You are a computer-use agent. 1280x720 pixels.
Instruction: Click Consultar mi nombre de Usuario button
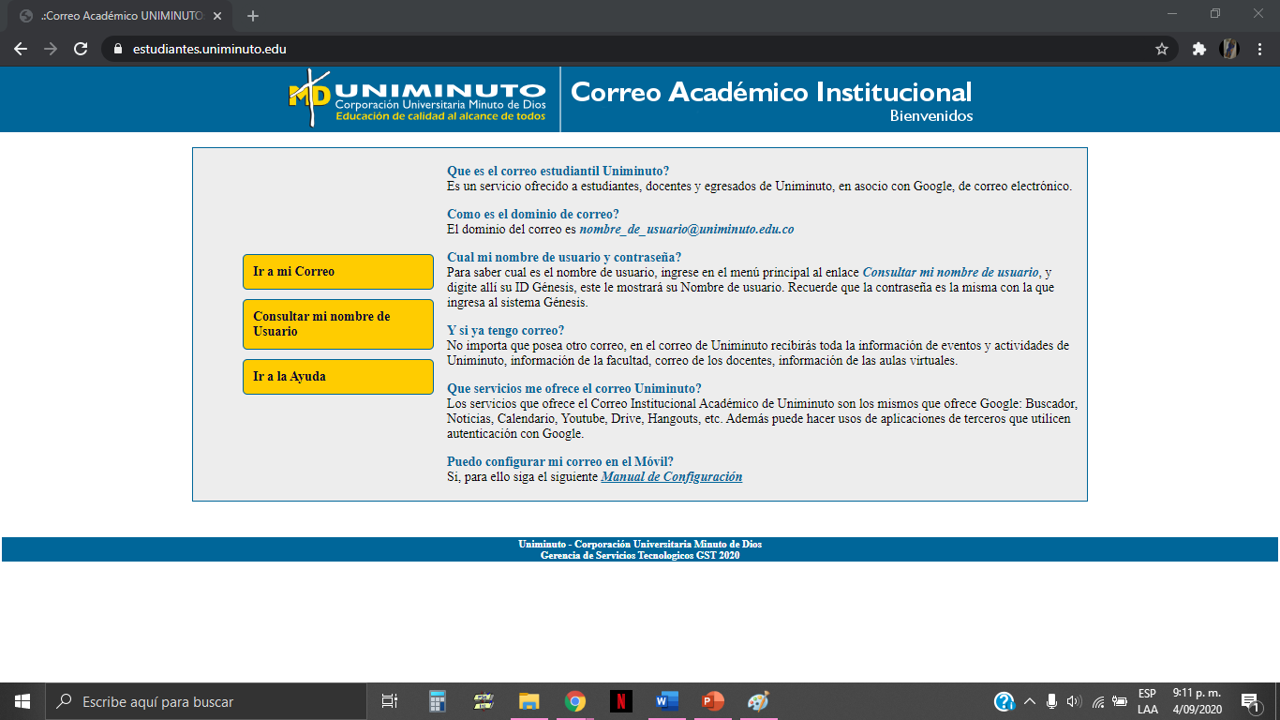point(338,324)
